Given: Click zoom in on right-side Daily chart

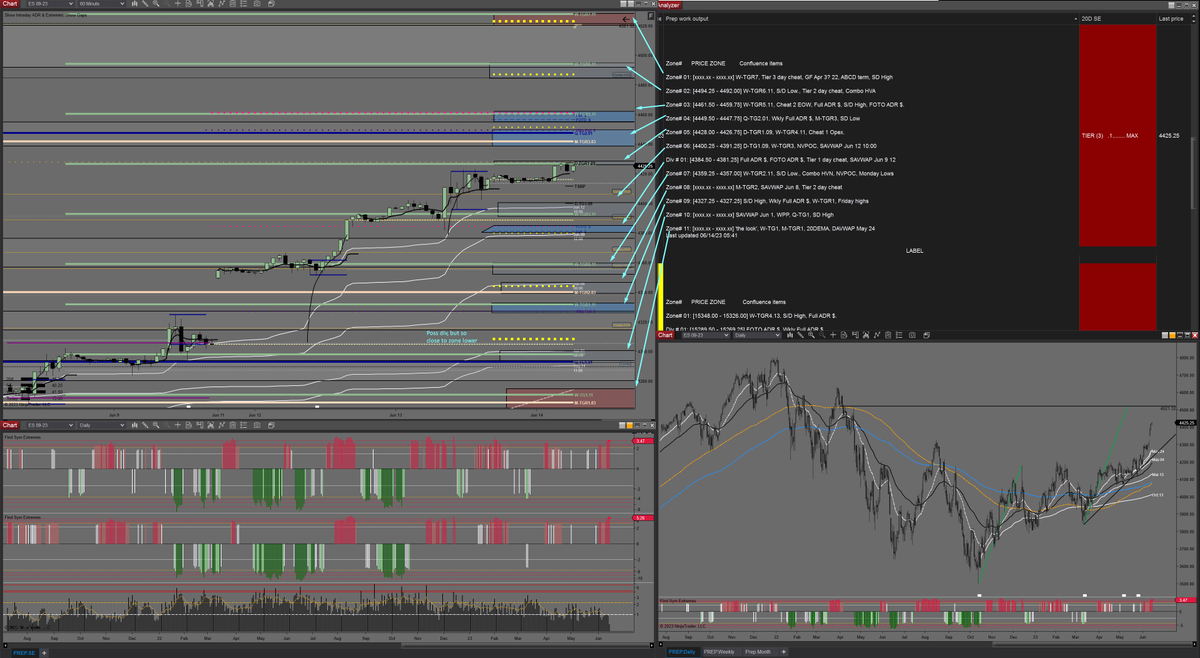Looking at the screenshot, I should [x=811, y=335].
